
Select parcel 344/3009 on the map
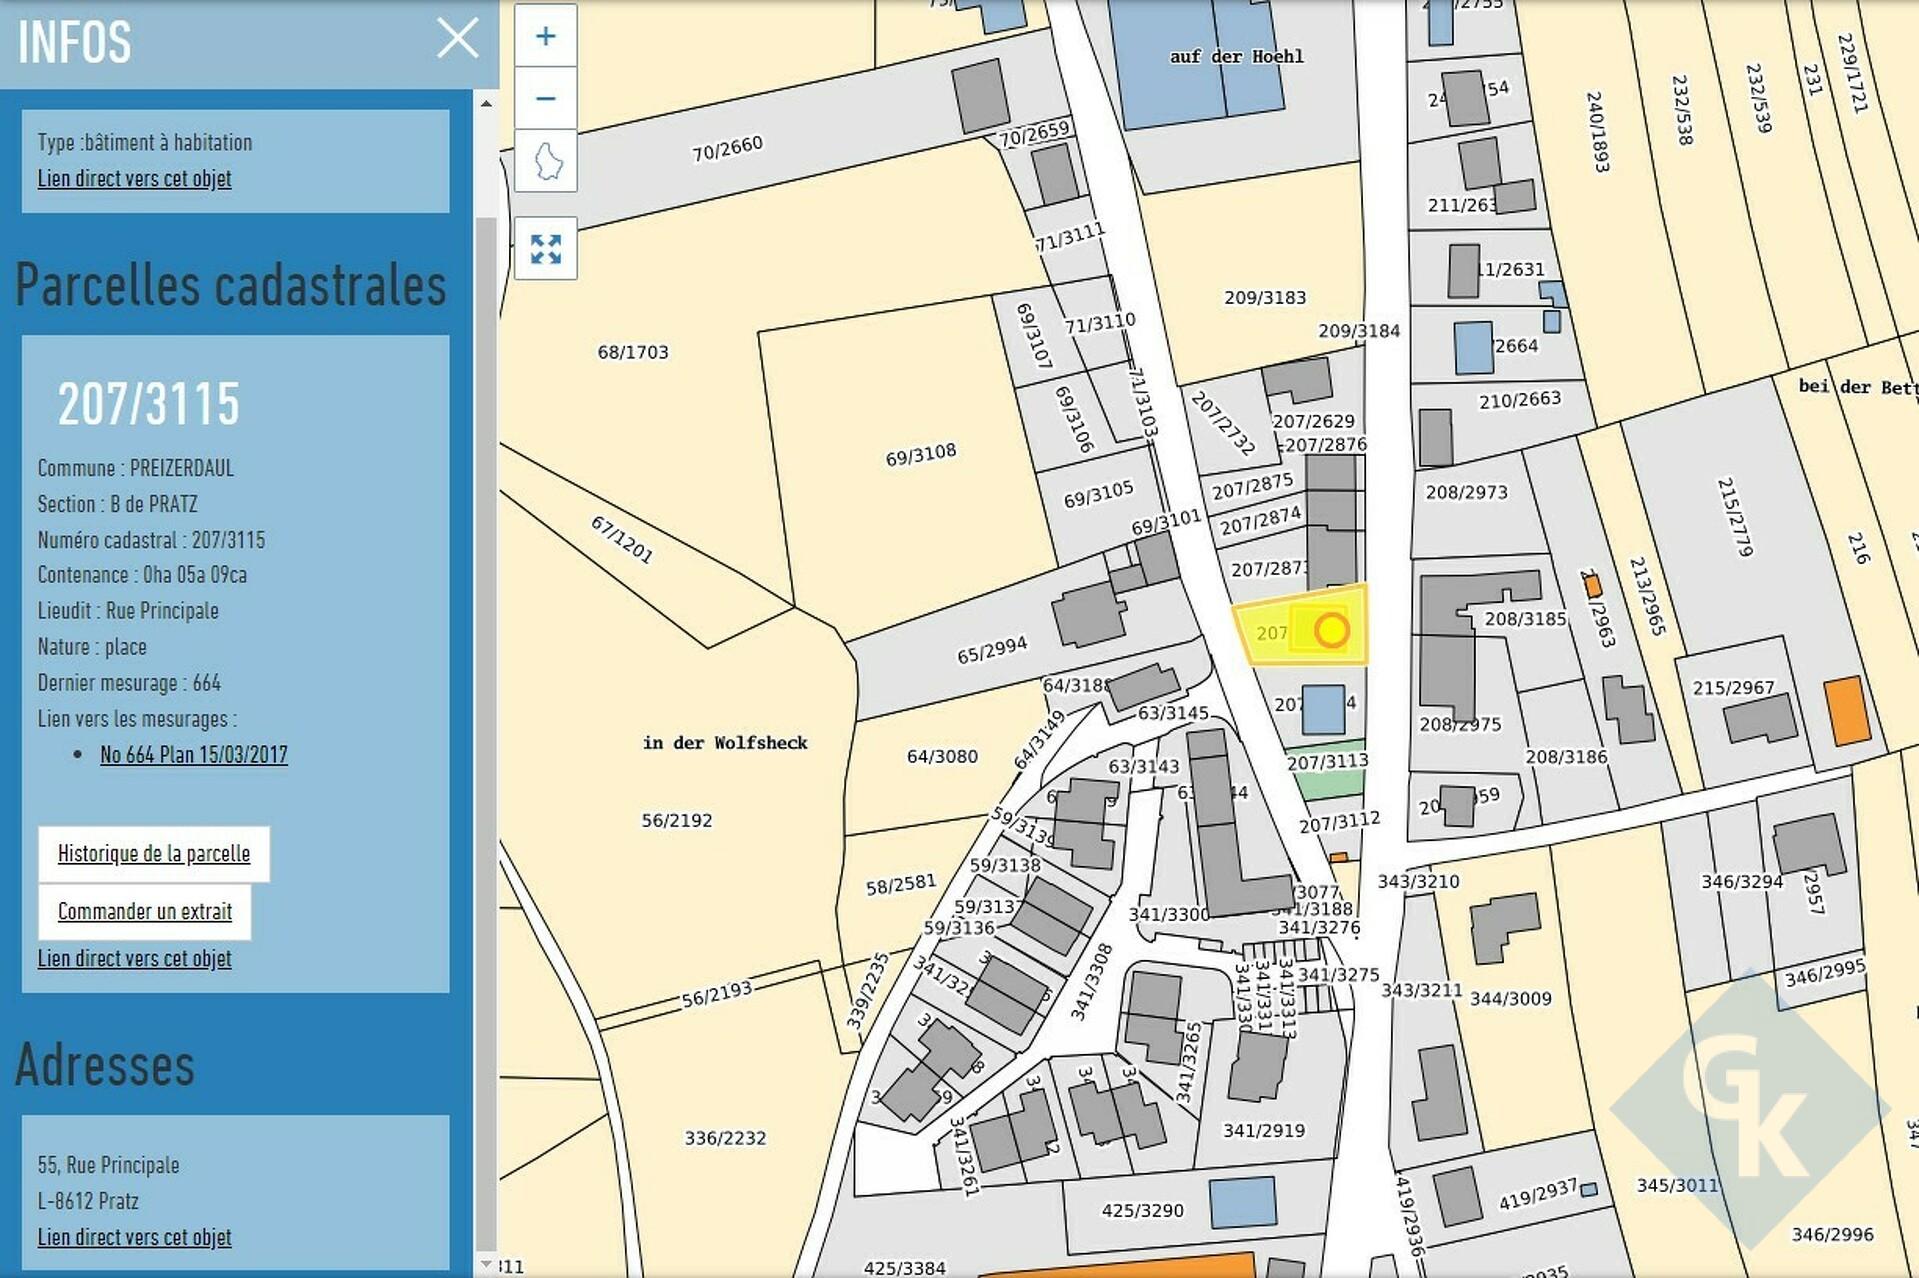tap(1510, 998)
